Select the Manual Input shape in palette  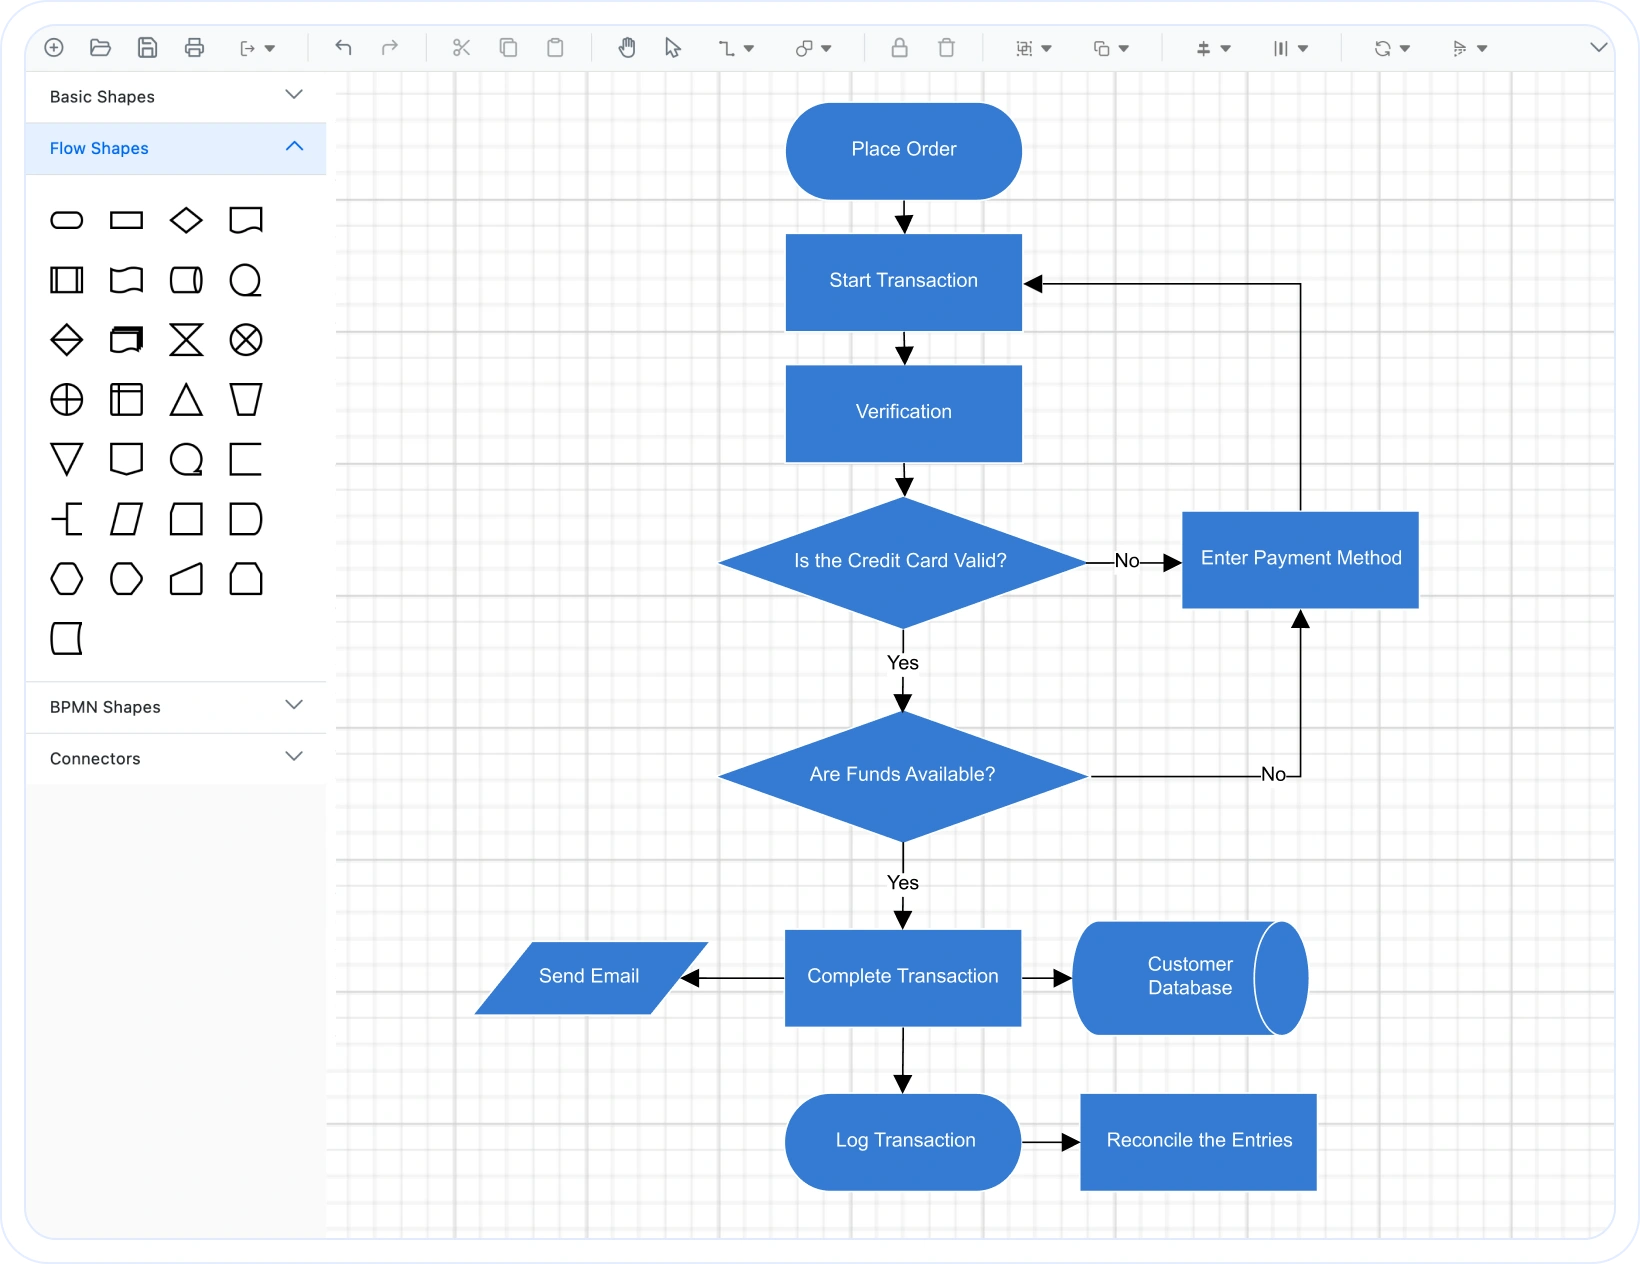[186, 579]
